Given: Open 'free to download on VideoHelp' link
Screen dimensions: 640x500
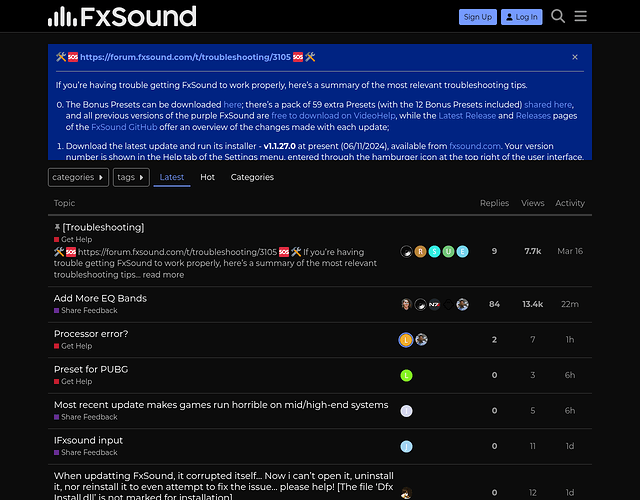Looking at the screenshot, I should [333, 116].
